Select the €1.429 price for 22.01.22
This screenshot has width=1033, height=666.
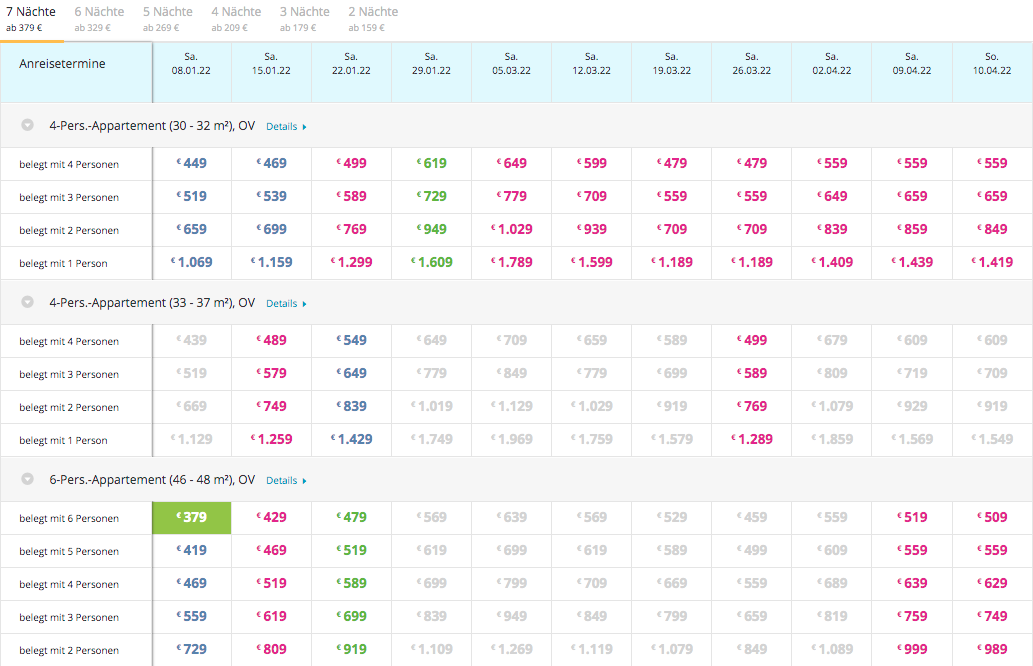352,440
